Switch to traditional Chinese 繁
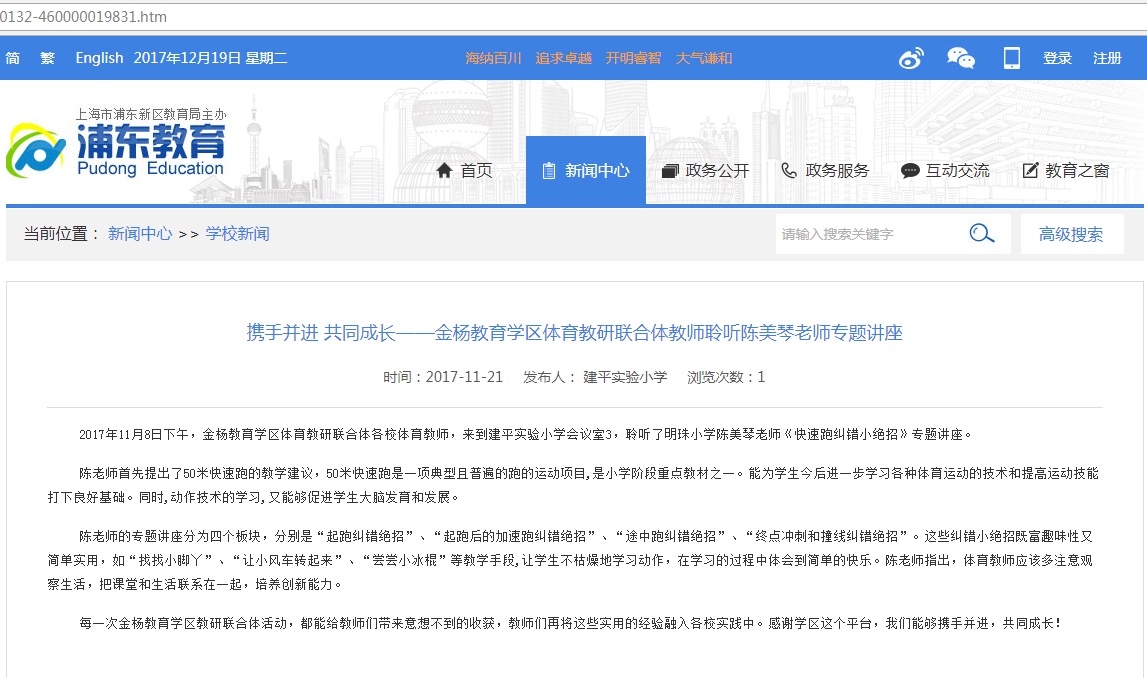1147x678 pixels. click(x=48, y=58)
